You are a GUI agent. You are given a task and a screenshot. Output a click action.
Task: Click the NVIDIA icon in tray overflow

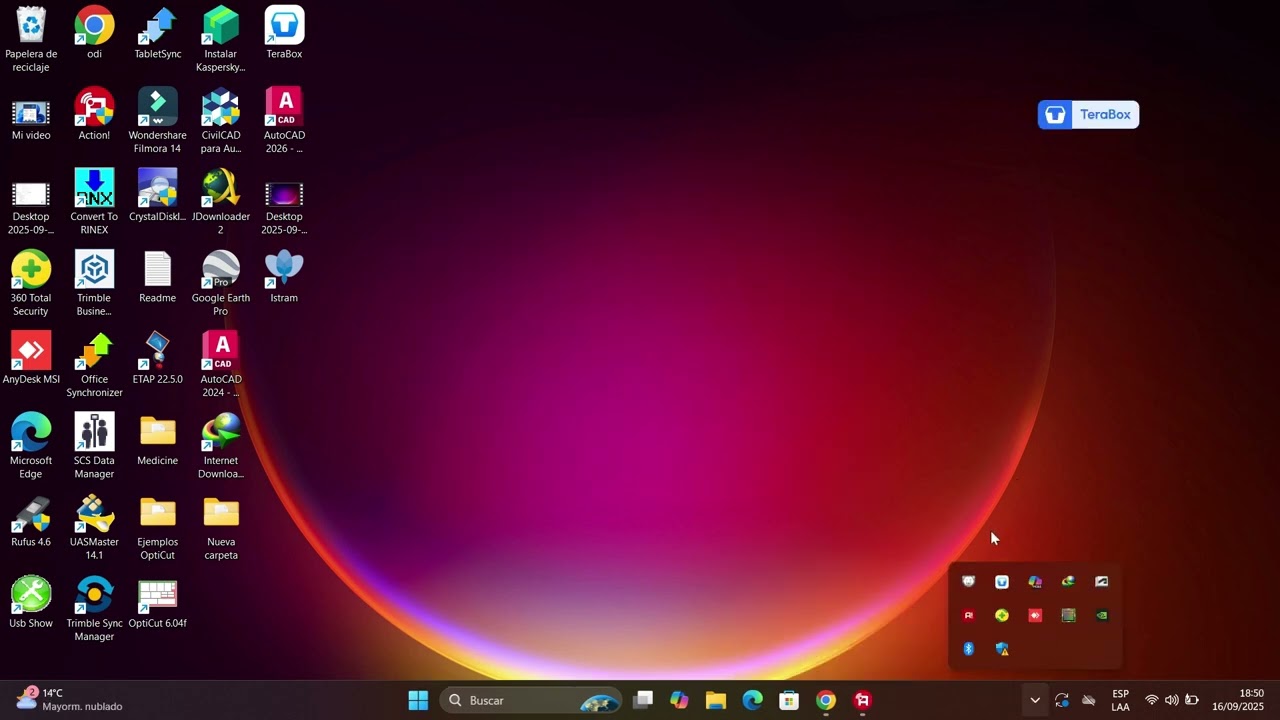click(x=1102, y=616)
